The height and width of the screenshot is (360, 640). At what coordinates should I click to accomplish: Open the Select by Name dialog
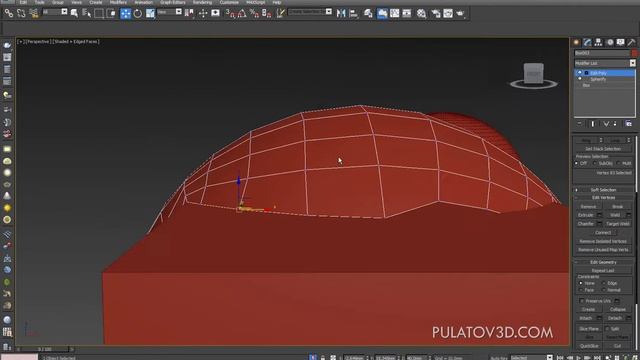pyautogui.click(x=87, y=13)
